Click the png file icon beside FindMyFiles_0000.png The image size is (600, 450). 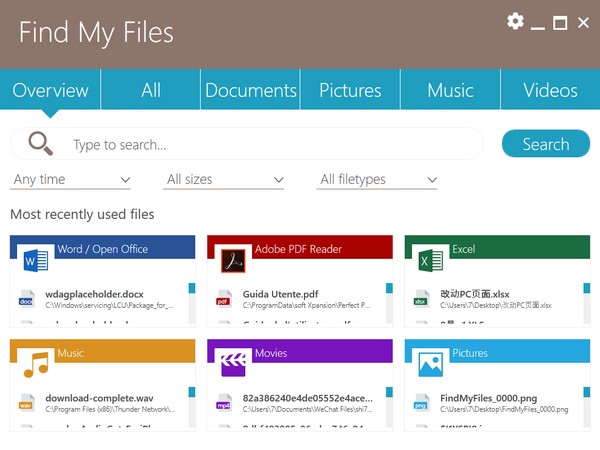(421, 403)
